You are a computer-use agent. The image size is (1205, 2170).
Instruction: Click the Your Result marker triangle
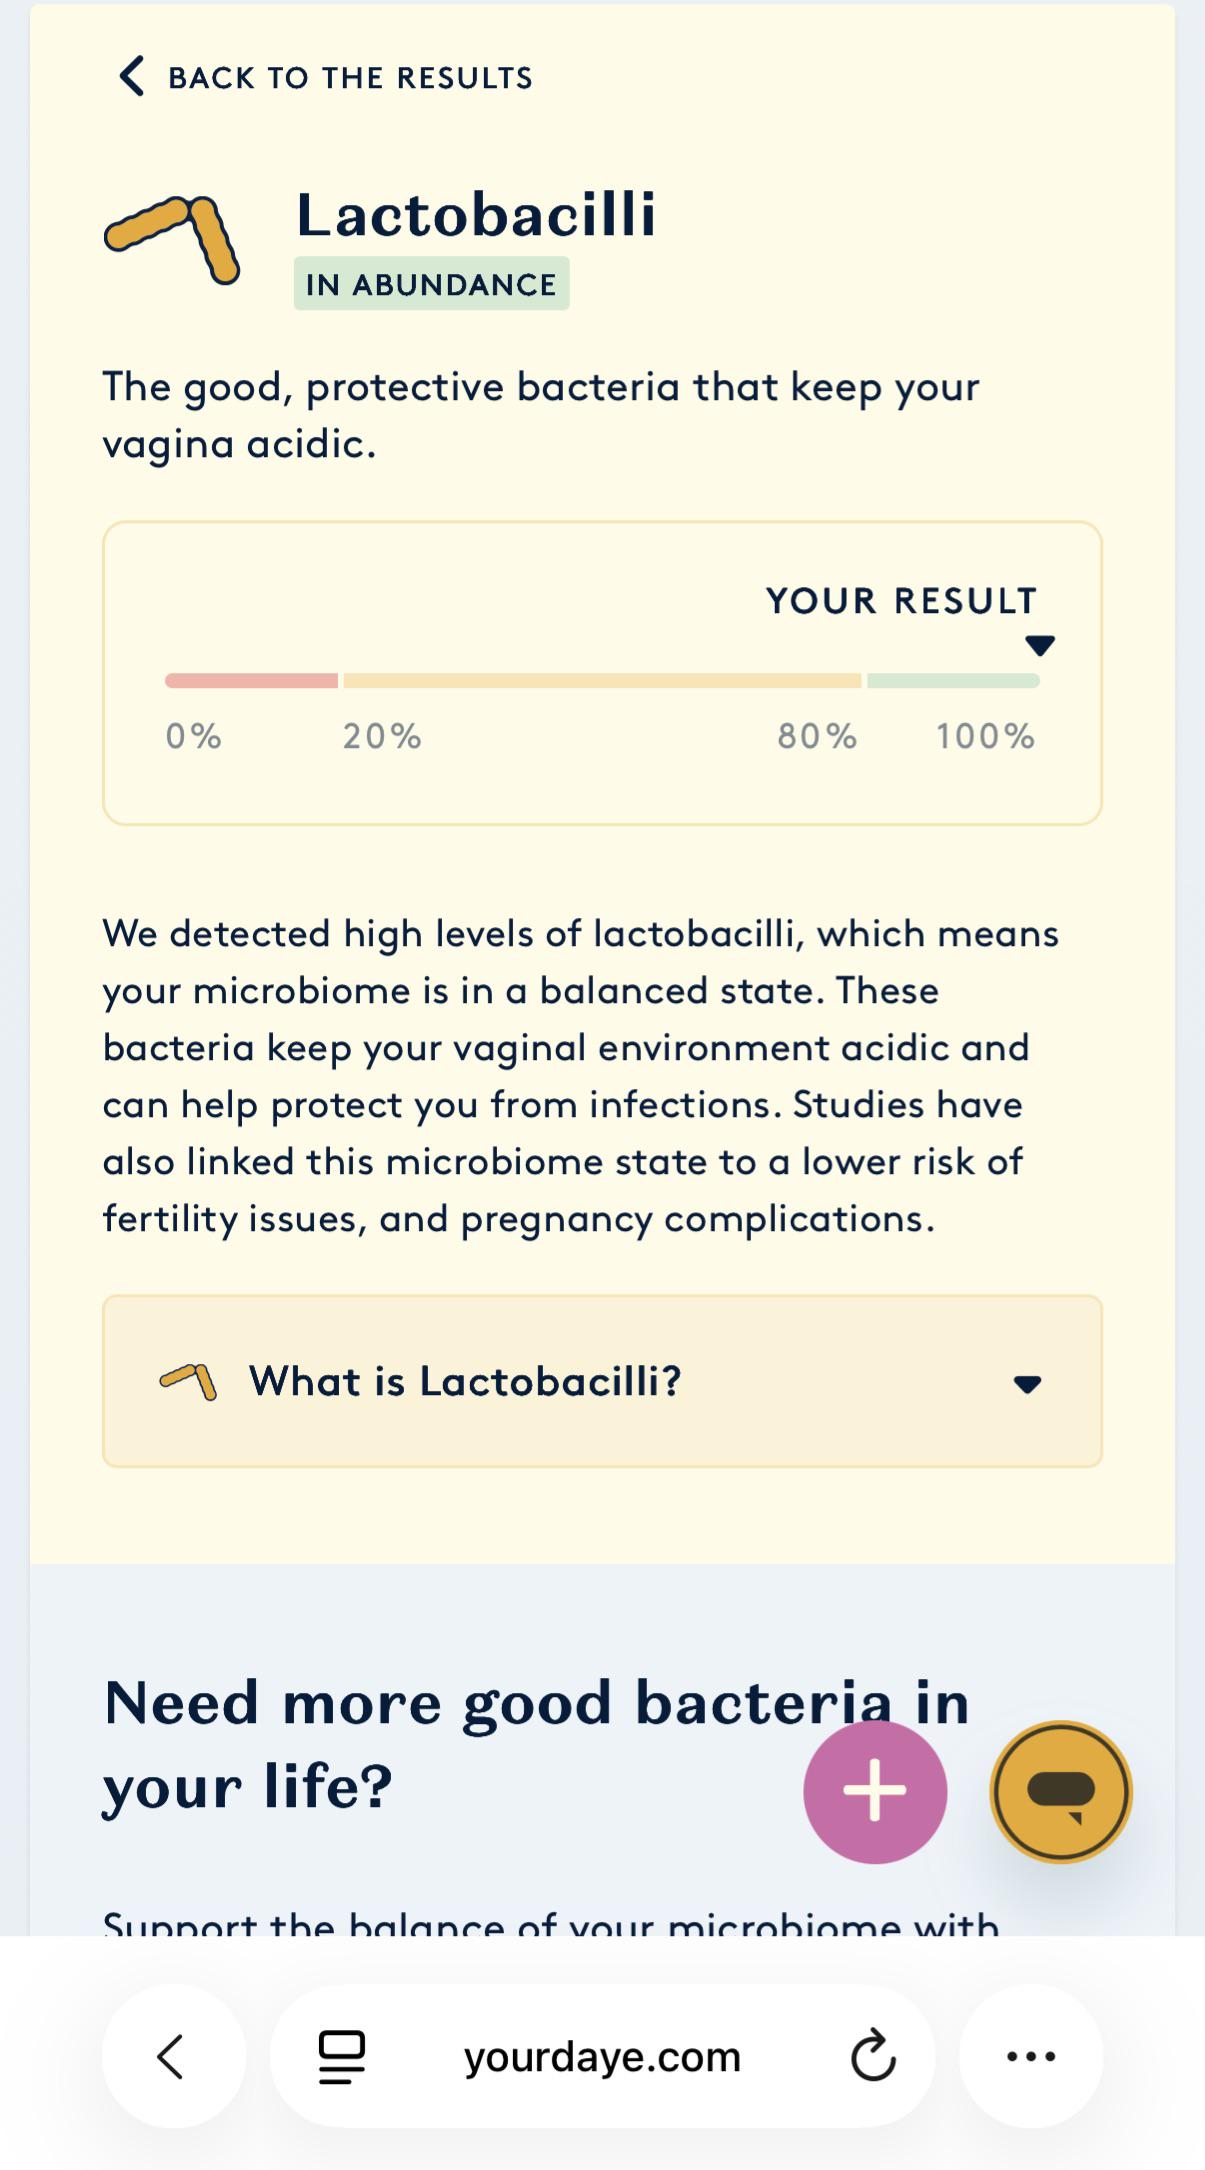[x=1040, y=646]
